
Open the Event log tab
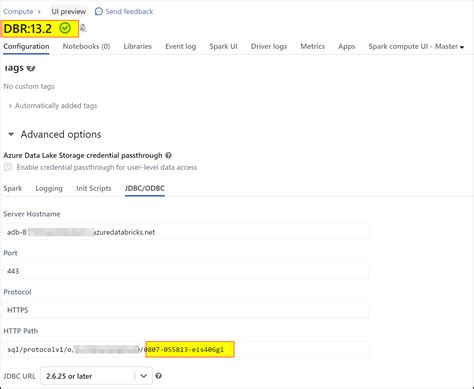pyautogui.click(x=180, y=46)
